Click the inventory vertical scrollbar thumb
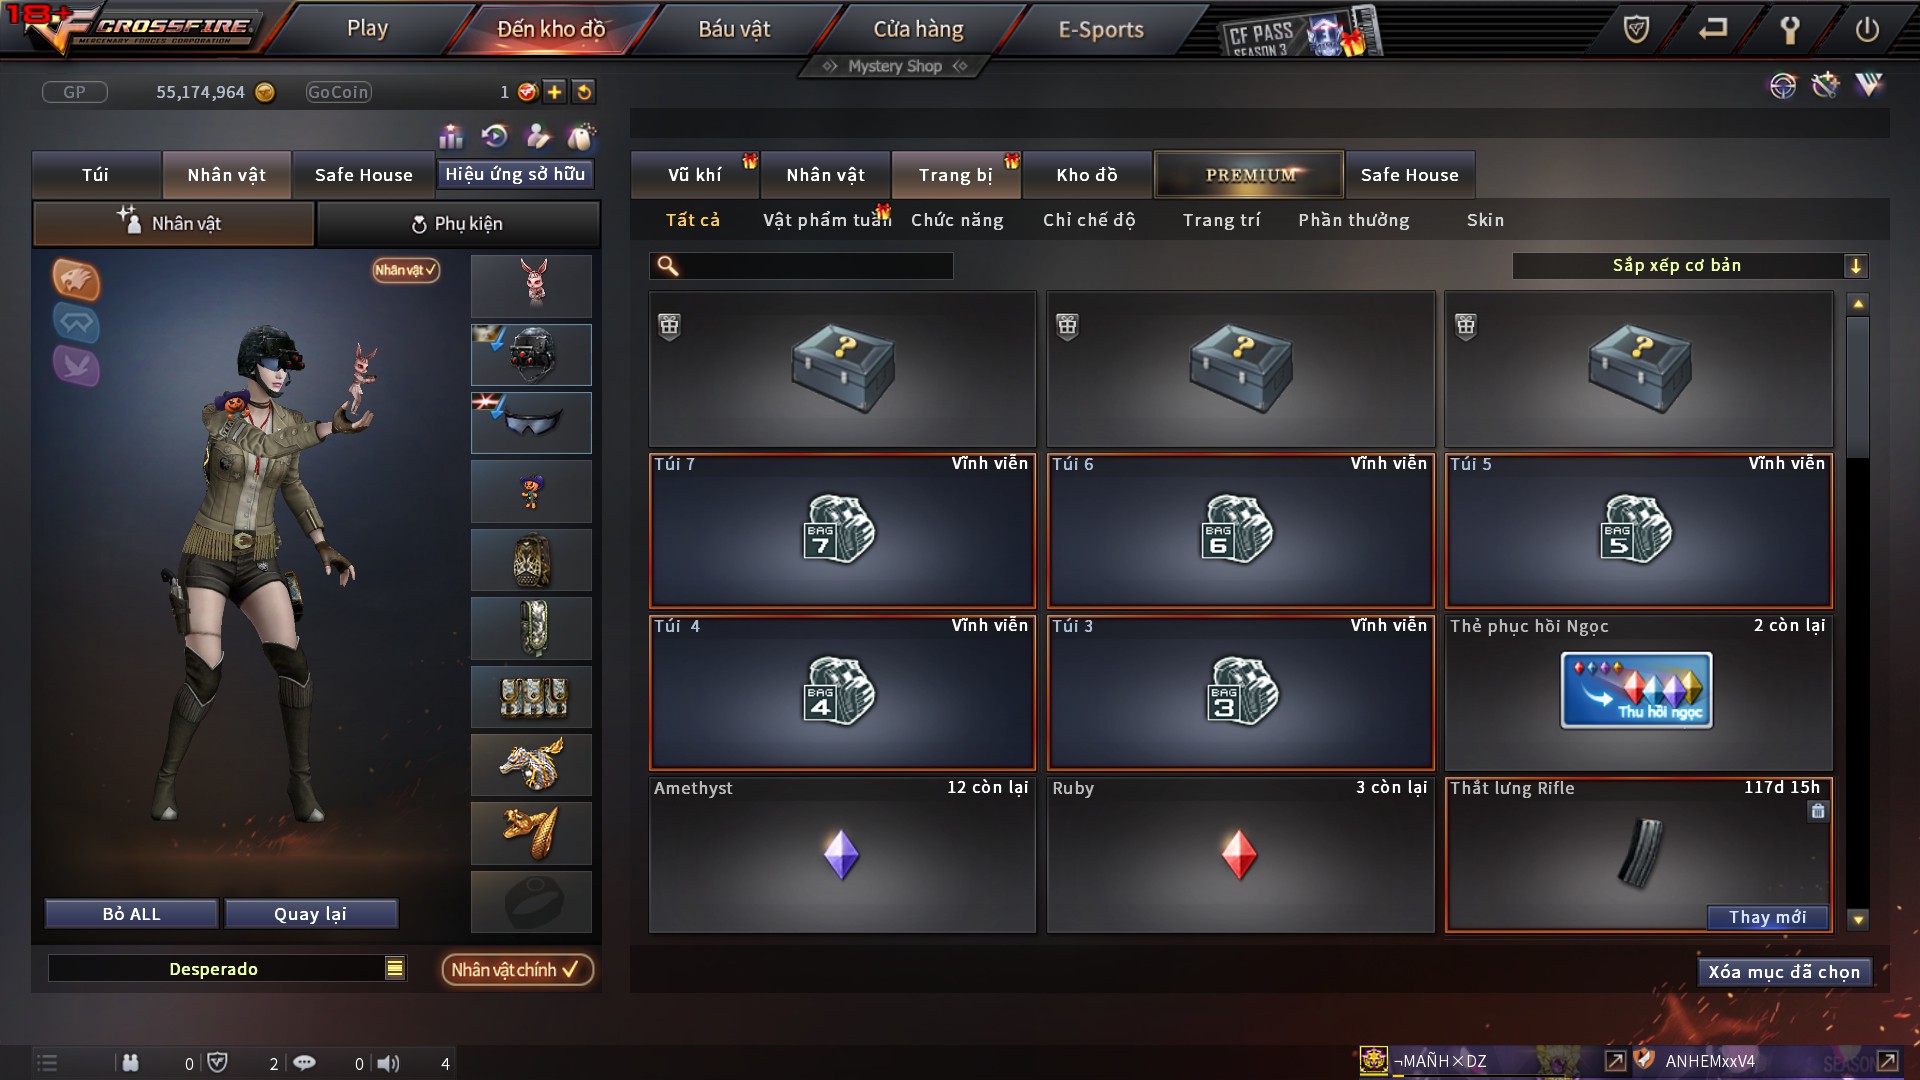 click(1858, 388)
